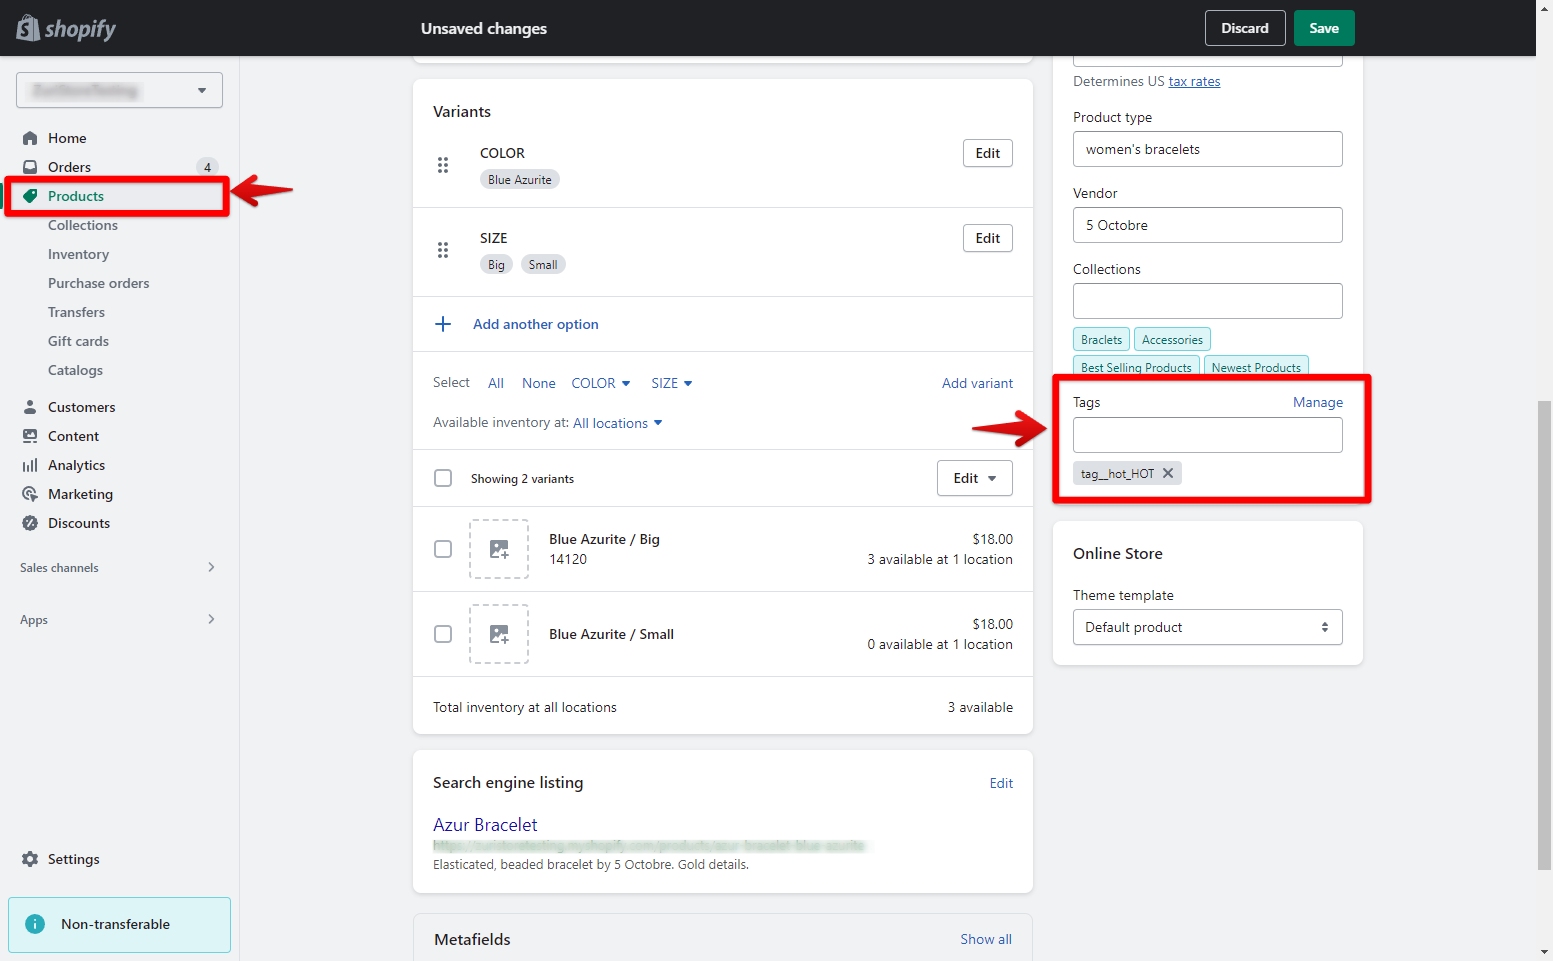1553x961 pixels.
Task: Click the Customers person icon
Action: pos(30,407)
